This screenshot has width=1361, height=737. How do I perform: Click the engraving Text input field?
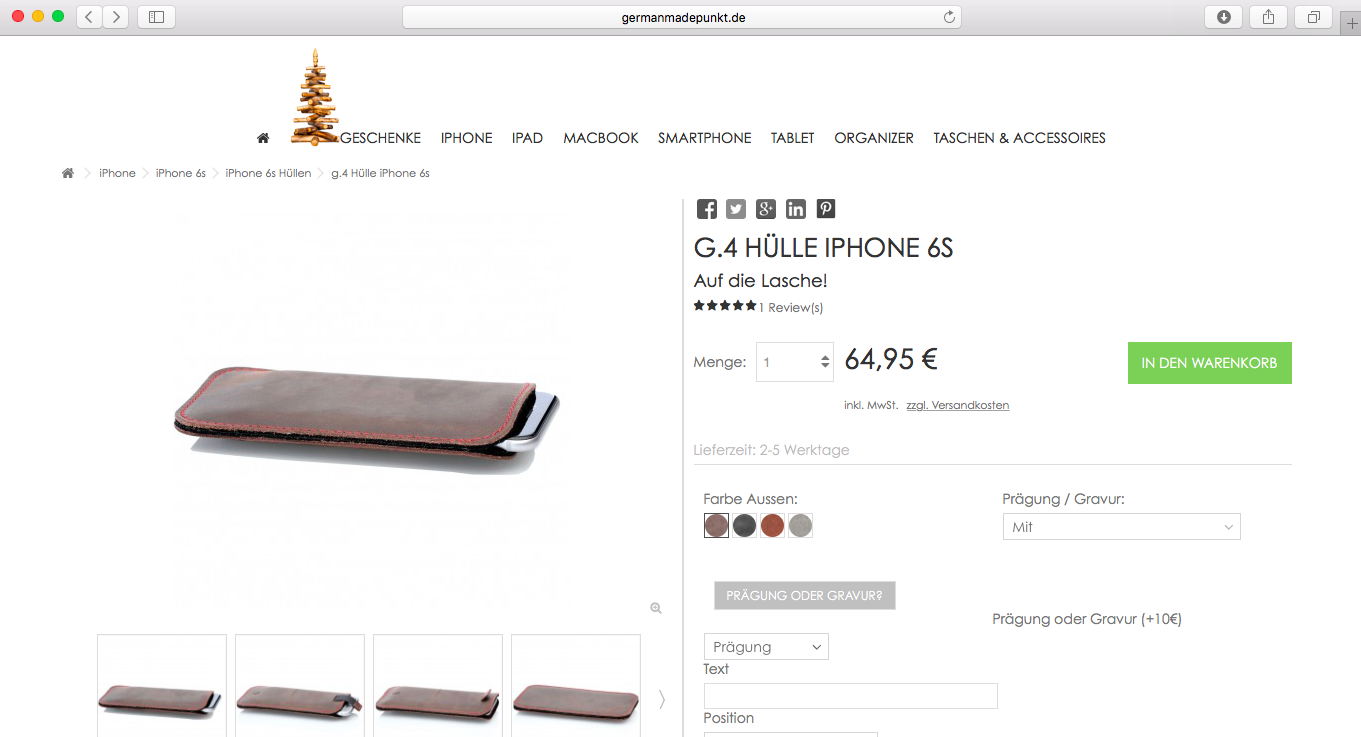pyautogui.click(x=851, y=696)
